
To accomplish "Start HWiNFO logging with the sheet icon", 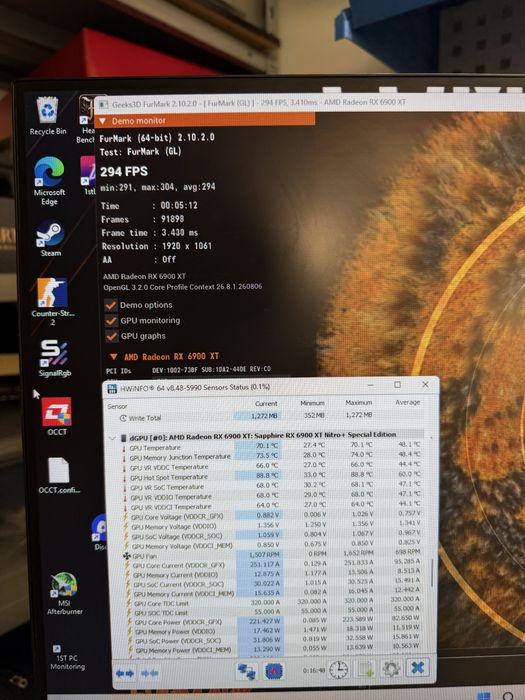I will [x=365, y=669].
